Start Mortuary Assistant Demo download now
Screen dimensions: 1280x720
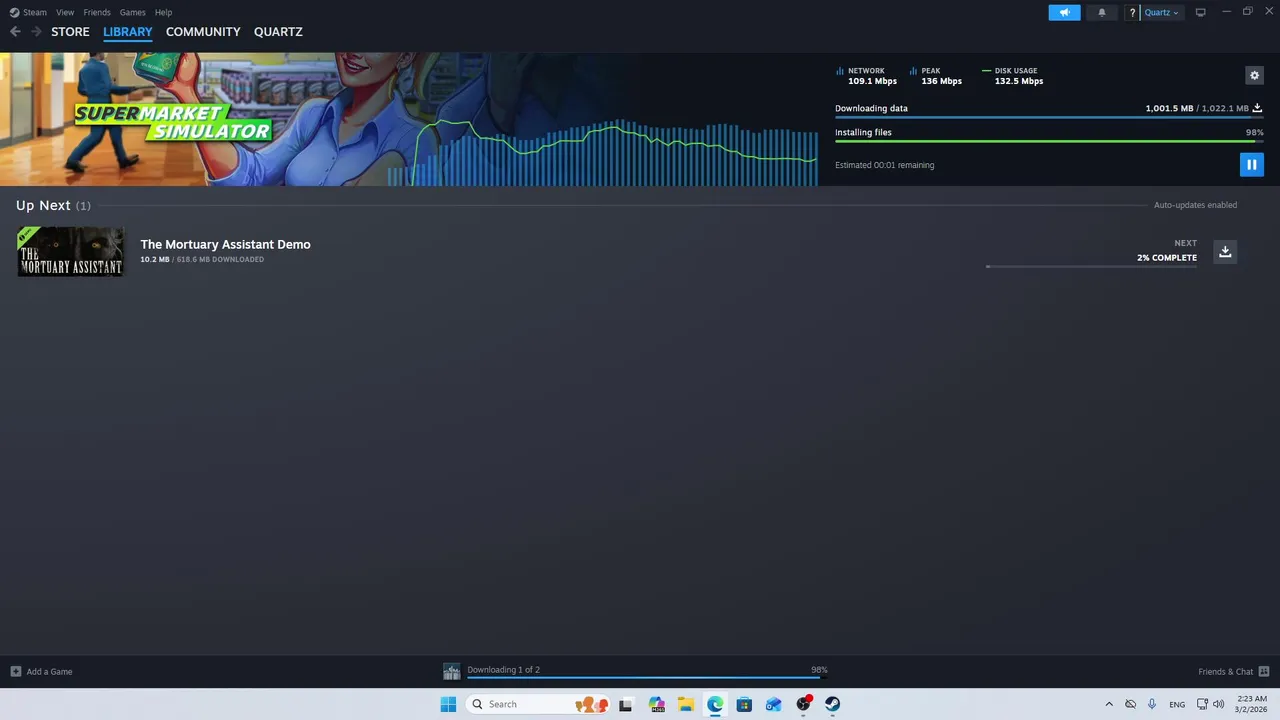1225,251
